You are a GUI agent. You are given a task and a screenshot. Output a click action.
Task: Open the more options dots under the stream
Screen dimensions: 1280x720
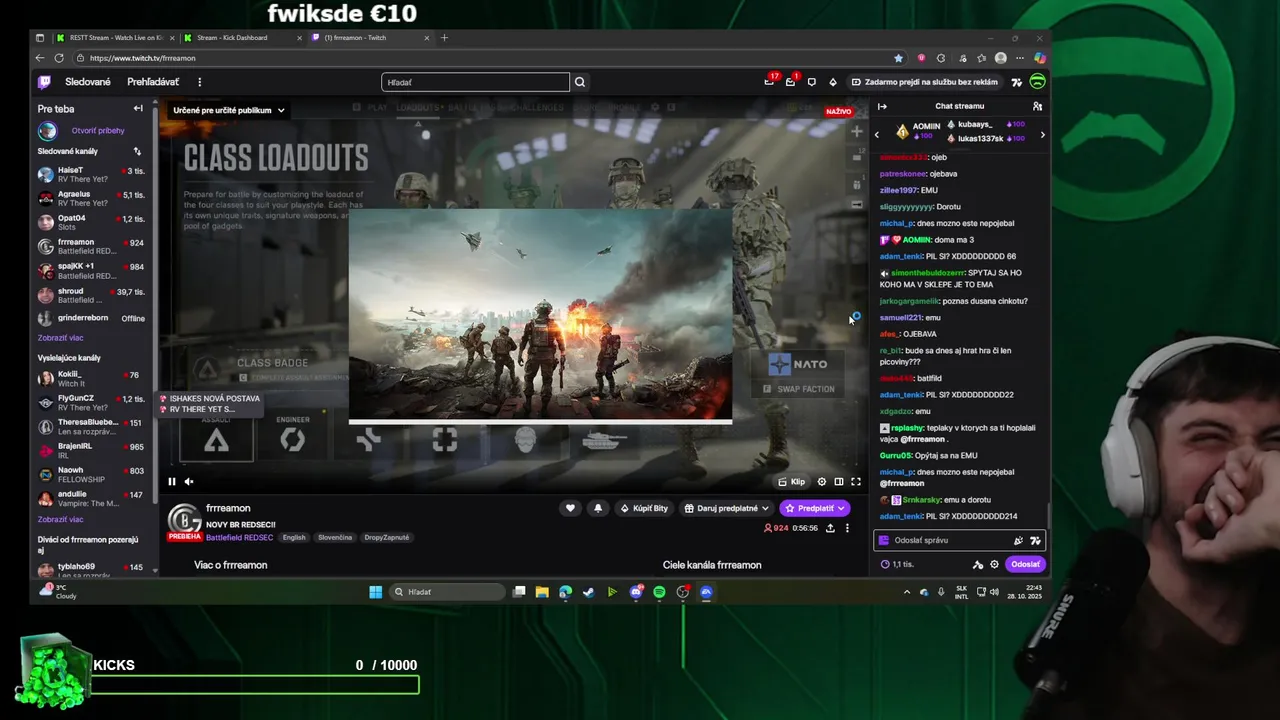coord(847,528)
